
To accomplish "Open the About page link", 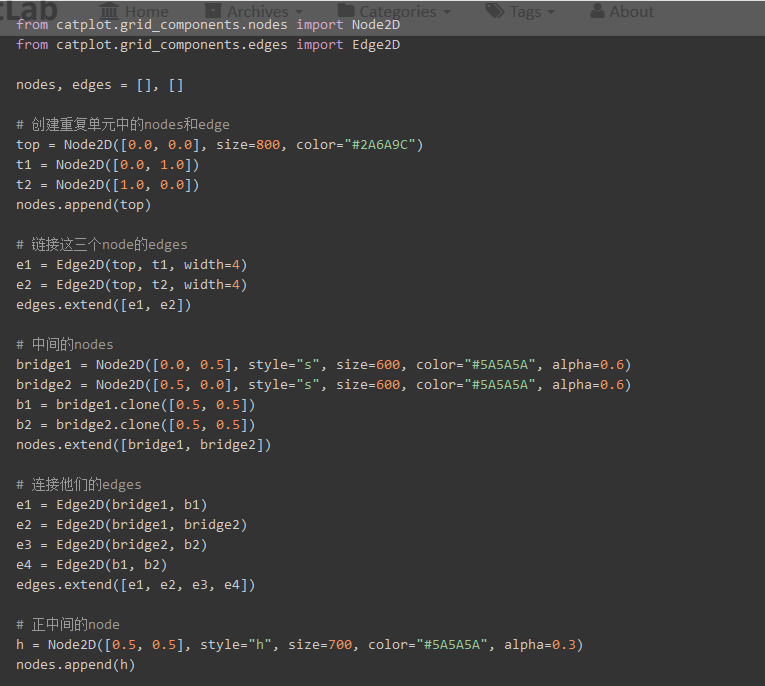I will tap(622, 11).
